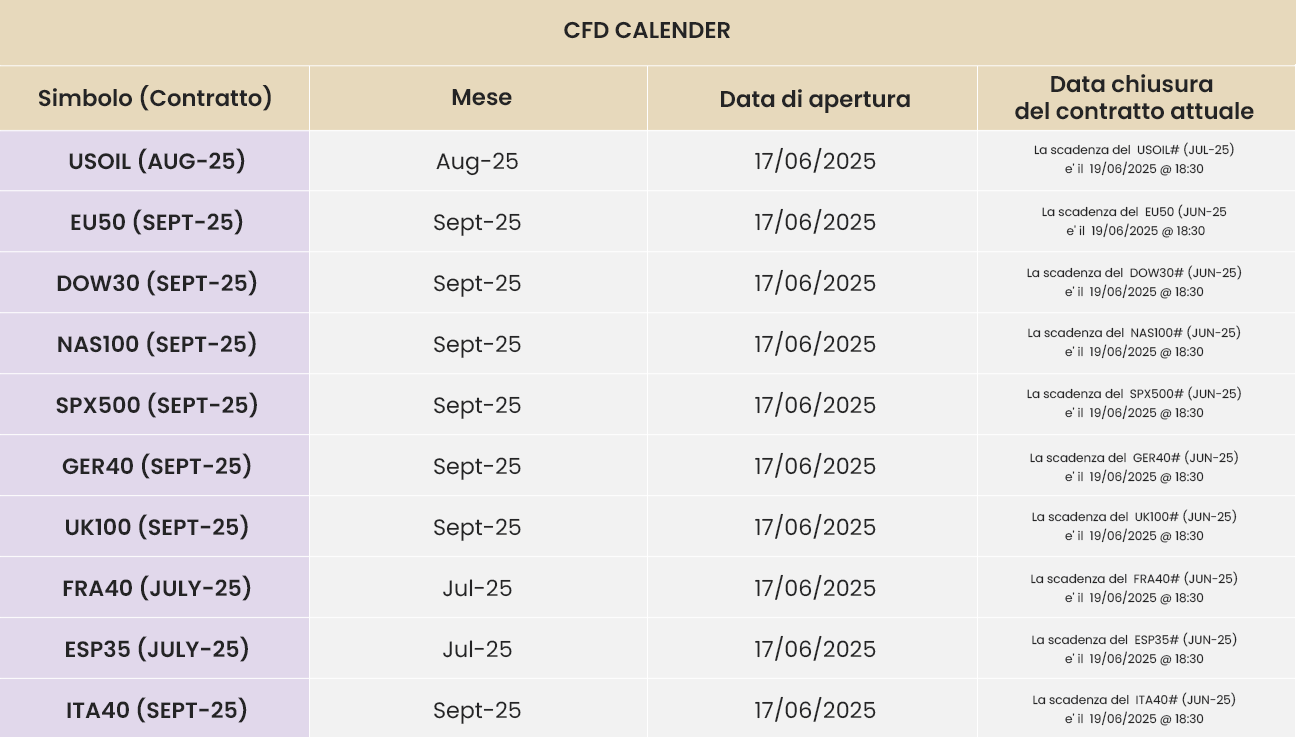Click the NAS100 (SEPT-25) symbol cell
The image size is (1296, 737).
(x=157, y=344)
